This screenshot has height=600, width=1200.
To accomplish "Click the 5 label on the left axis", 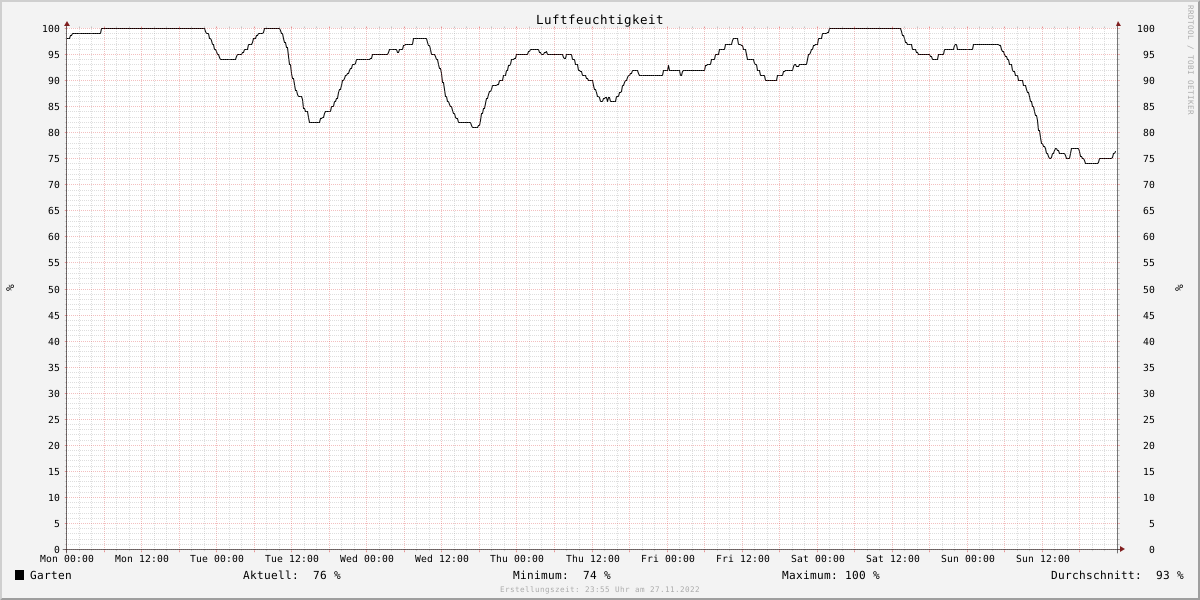I will (57, 523).
